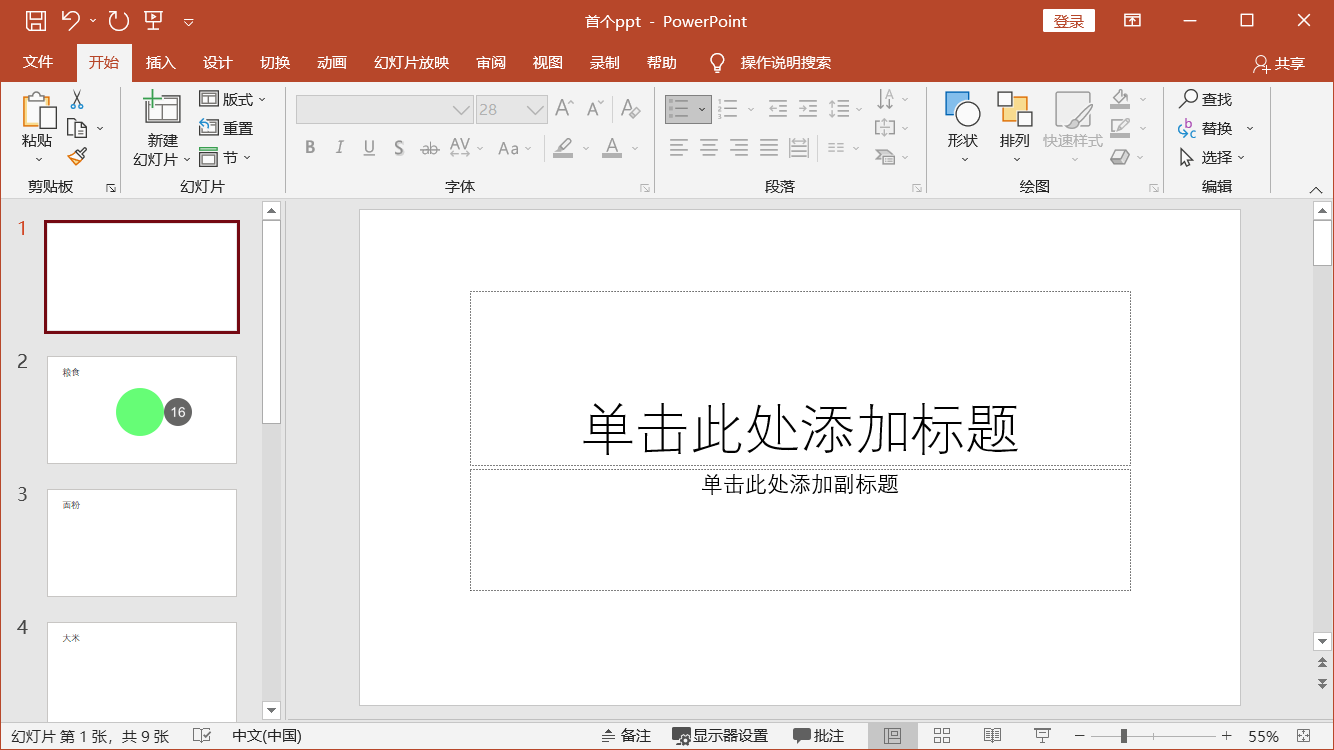The image size is (1334, 750).
Task: Switch to the Slide Show (幻灯片放映) tab
Action: pos(411,62)
